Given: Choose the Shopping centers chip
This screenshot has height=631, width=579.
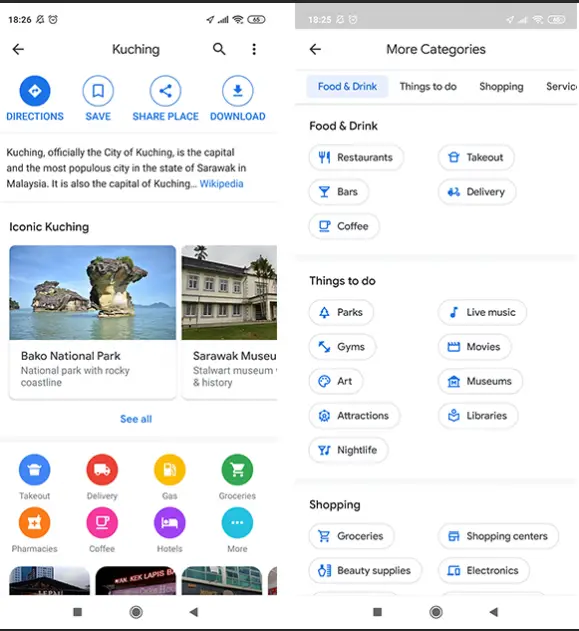Looking at the screenshot, I should [x=498, y=536].
